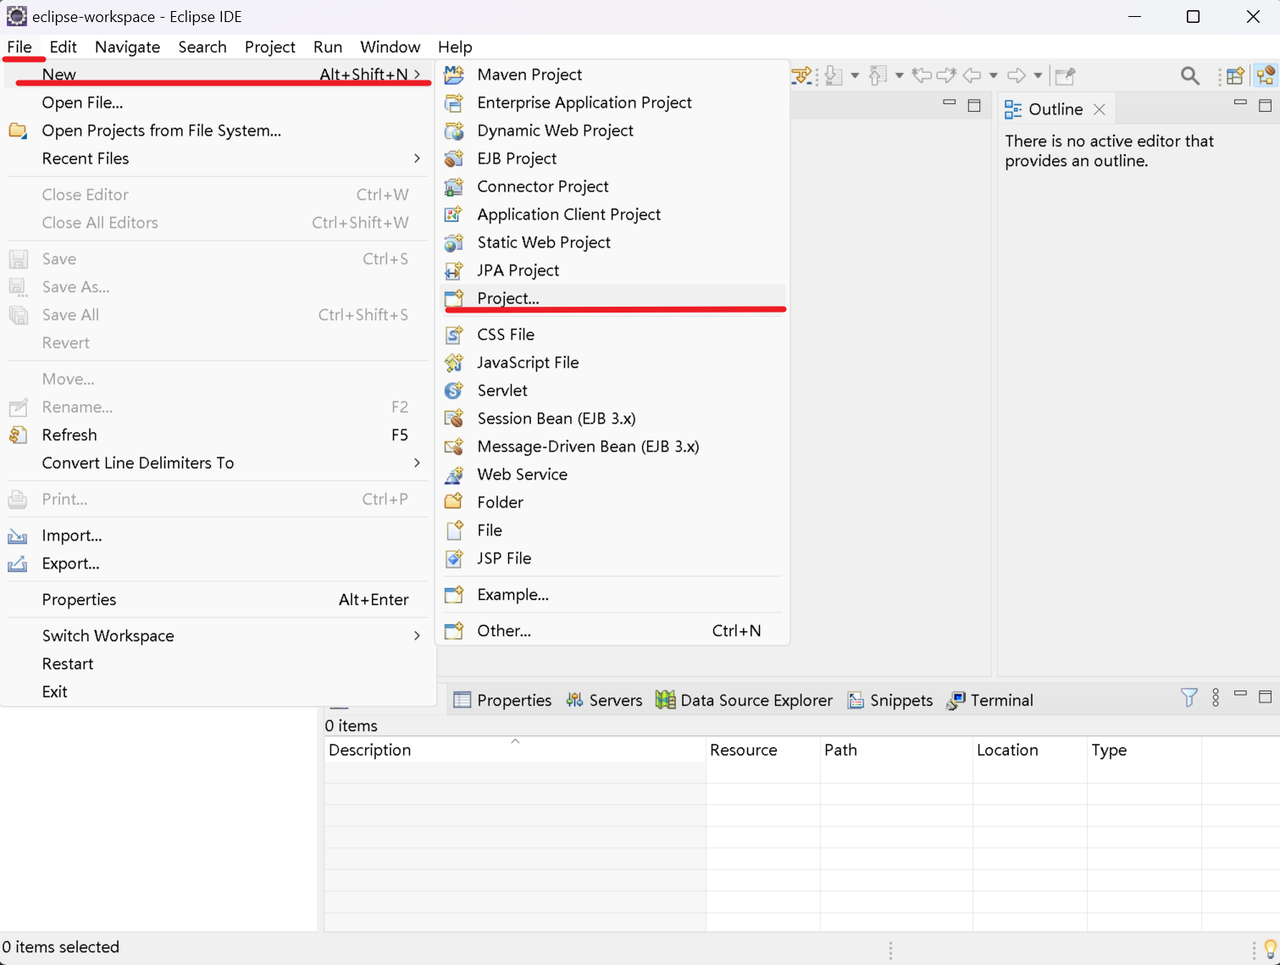Choose JSP File in the New submenu
The width and height of the screenshot is (1280, 965).
coord(613,558)
